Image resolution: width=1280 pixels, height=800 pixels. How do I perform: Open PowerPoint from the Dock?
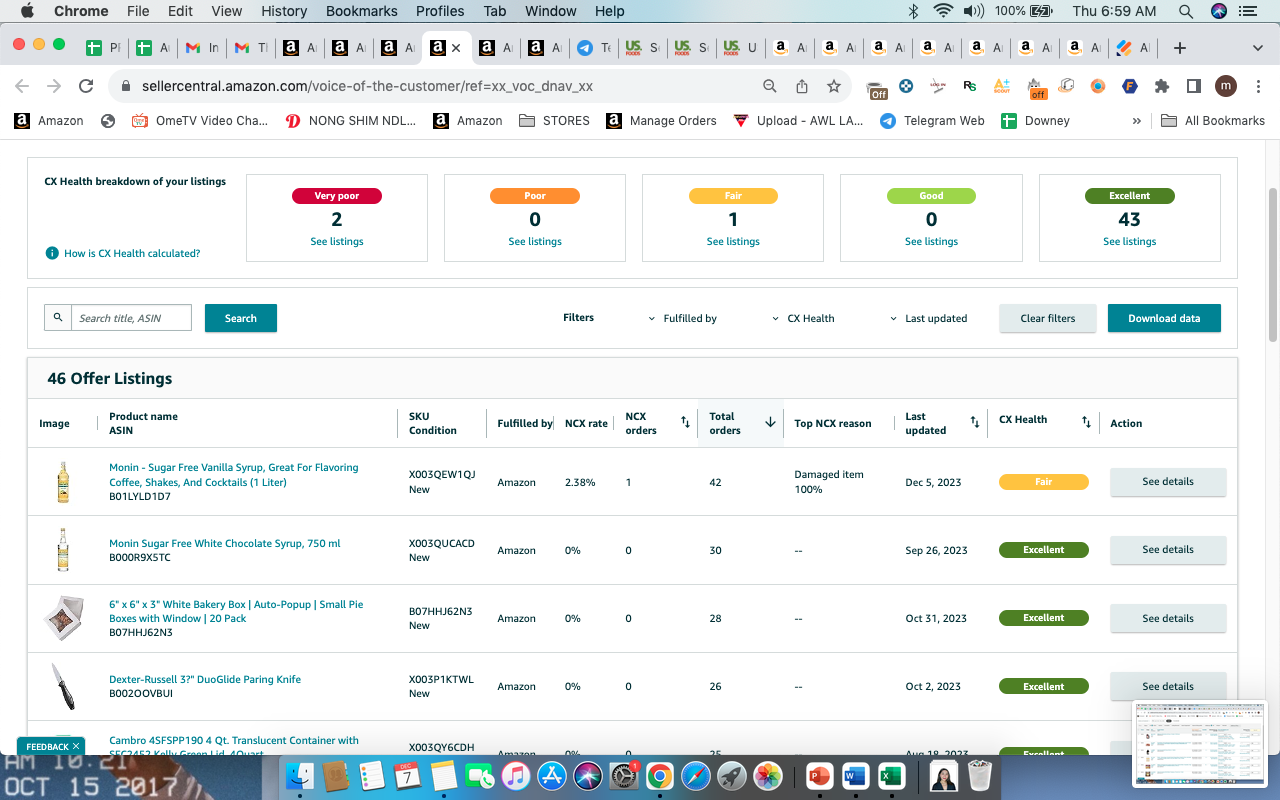[818, 775]
